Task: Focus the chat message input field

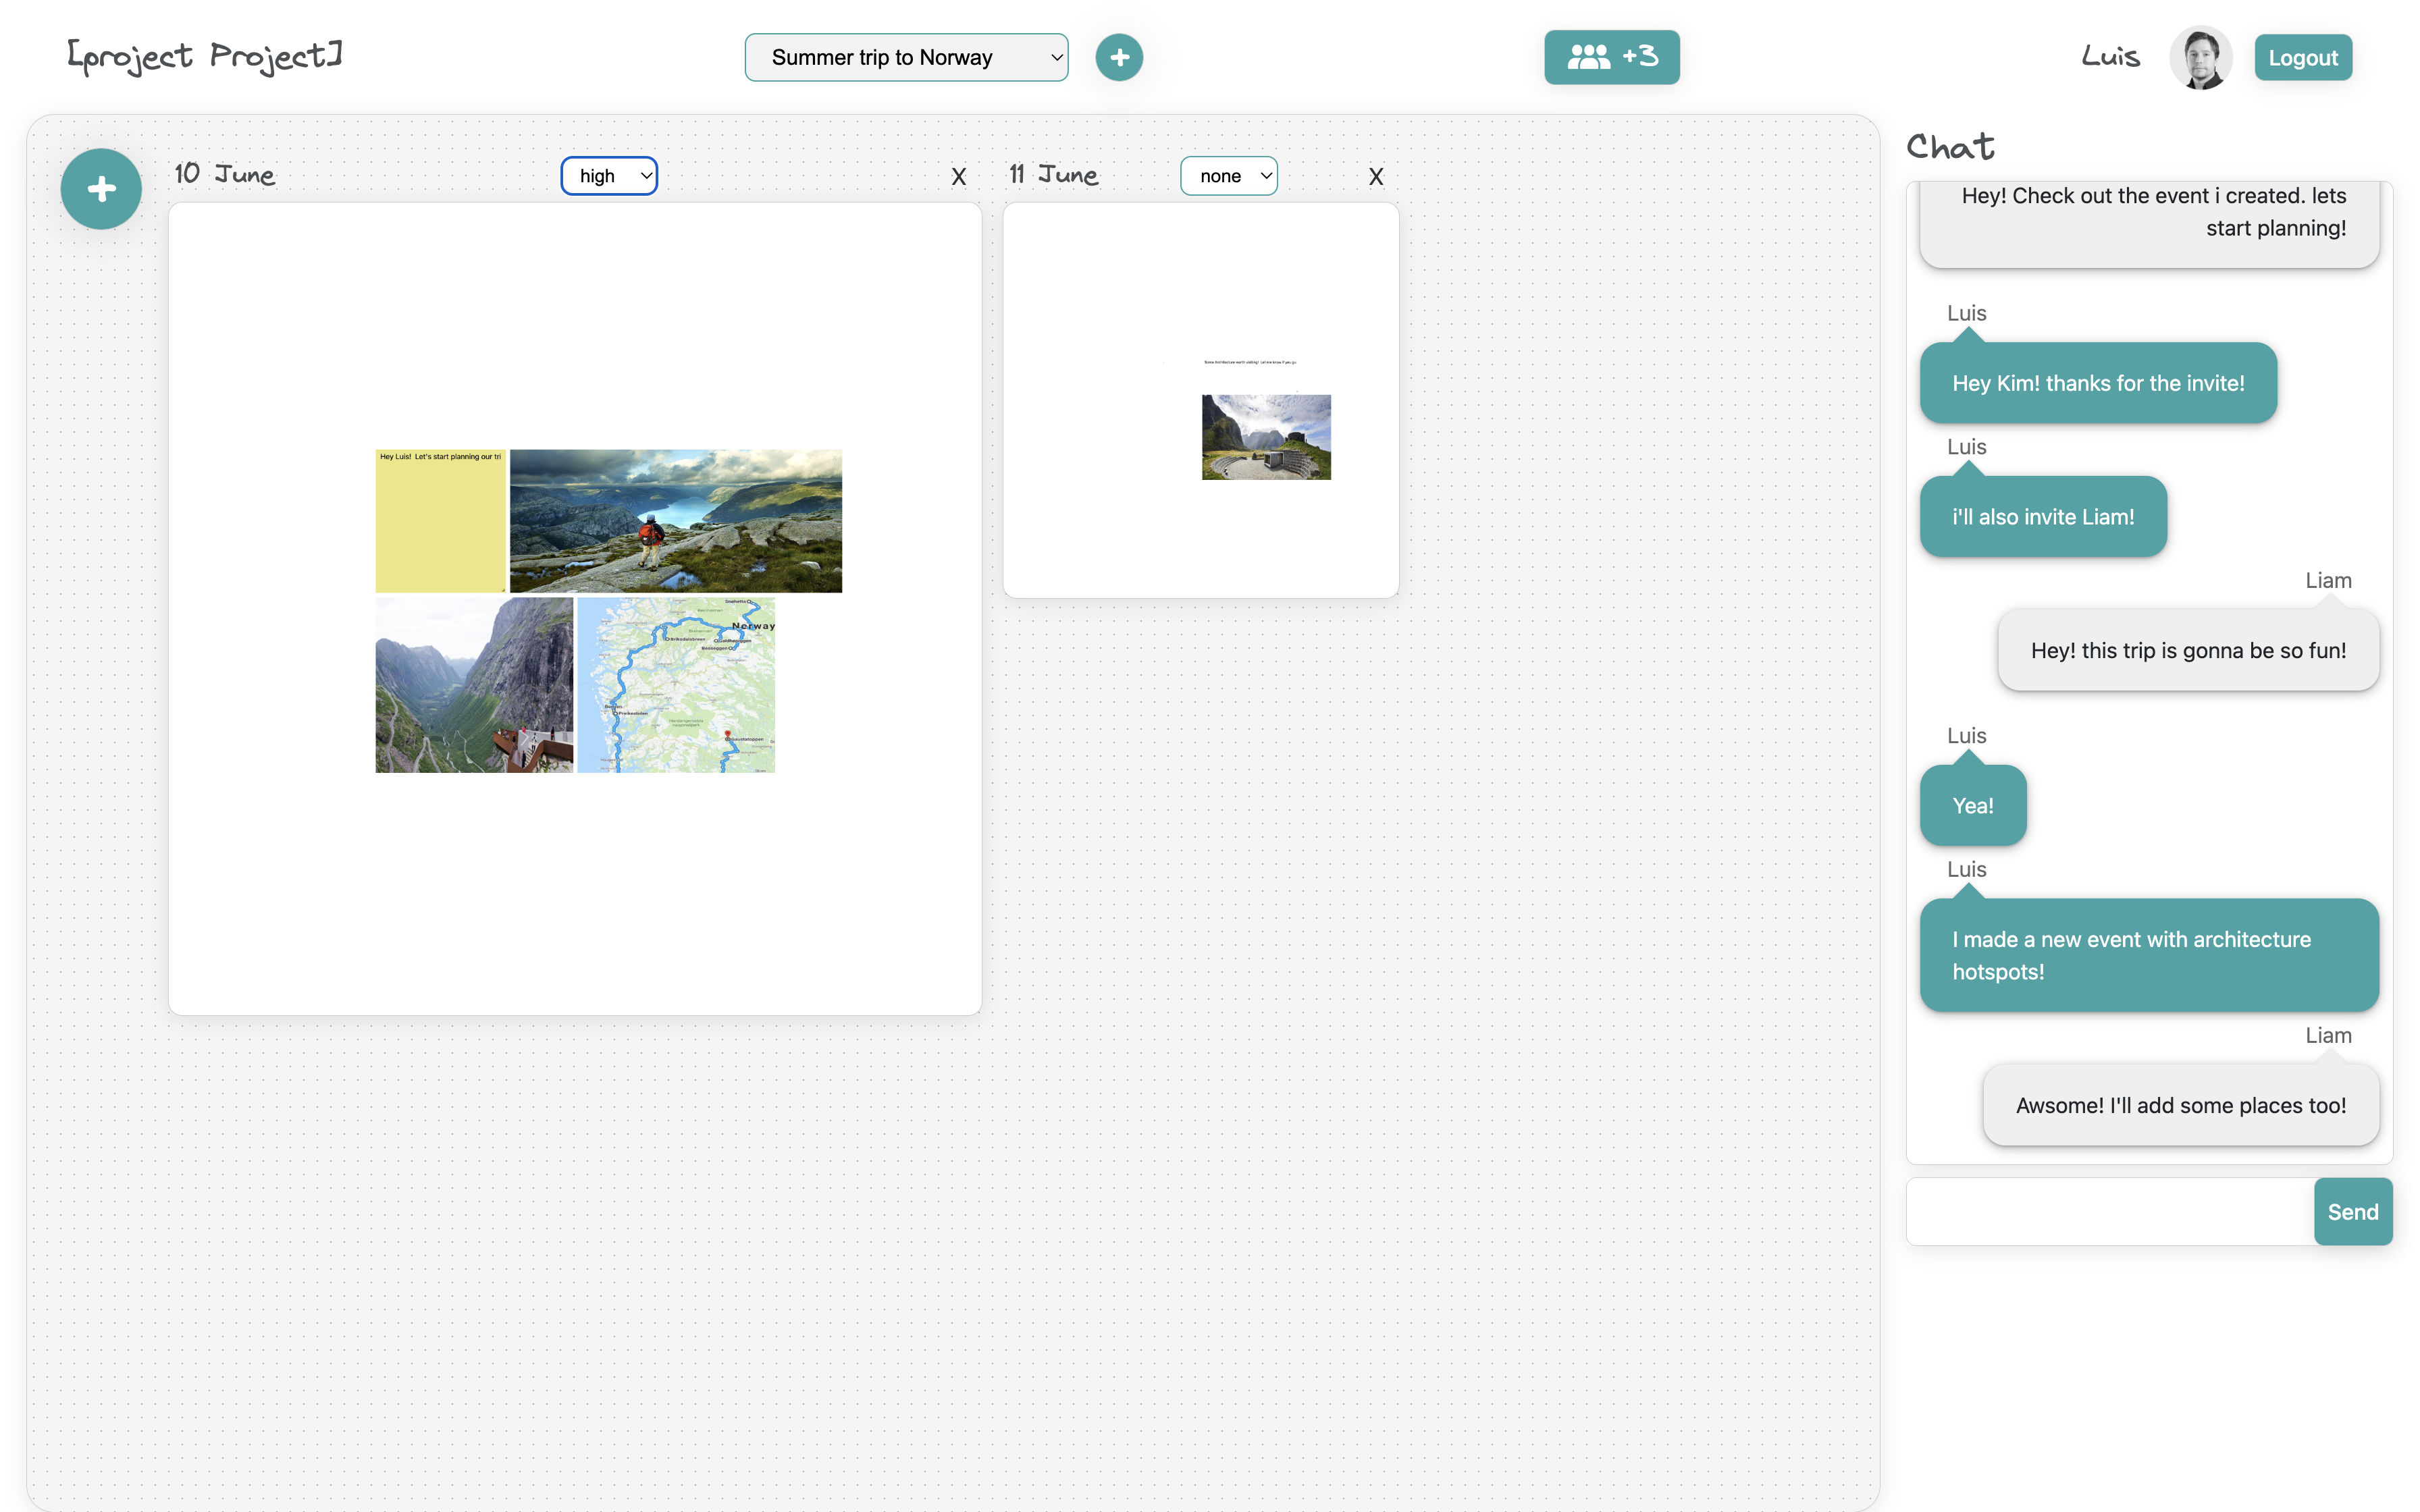Action: pyautogui.click(x=2110, y=1211)
